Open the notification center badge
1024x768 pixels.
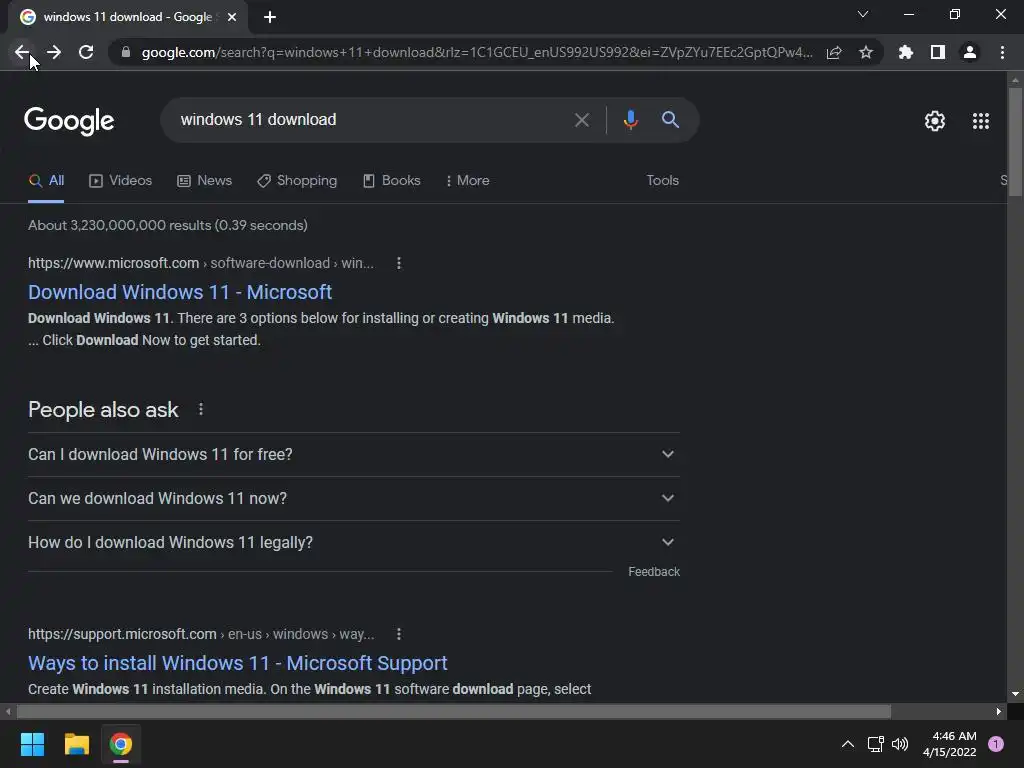point(996,744)
